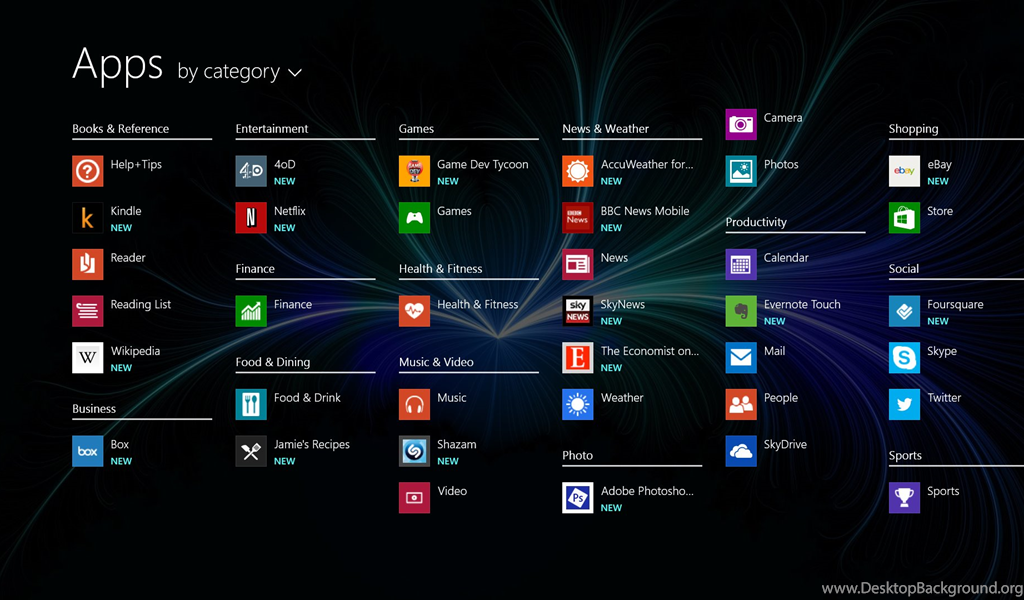Open the Reader app icon
The width and height of the screenshot is (1024, 600).
pyautogui.click(x=88, y=264)
